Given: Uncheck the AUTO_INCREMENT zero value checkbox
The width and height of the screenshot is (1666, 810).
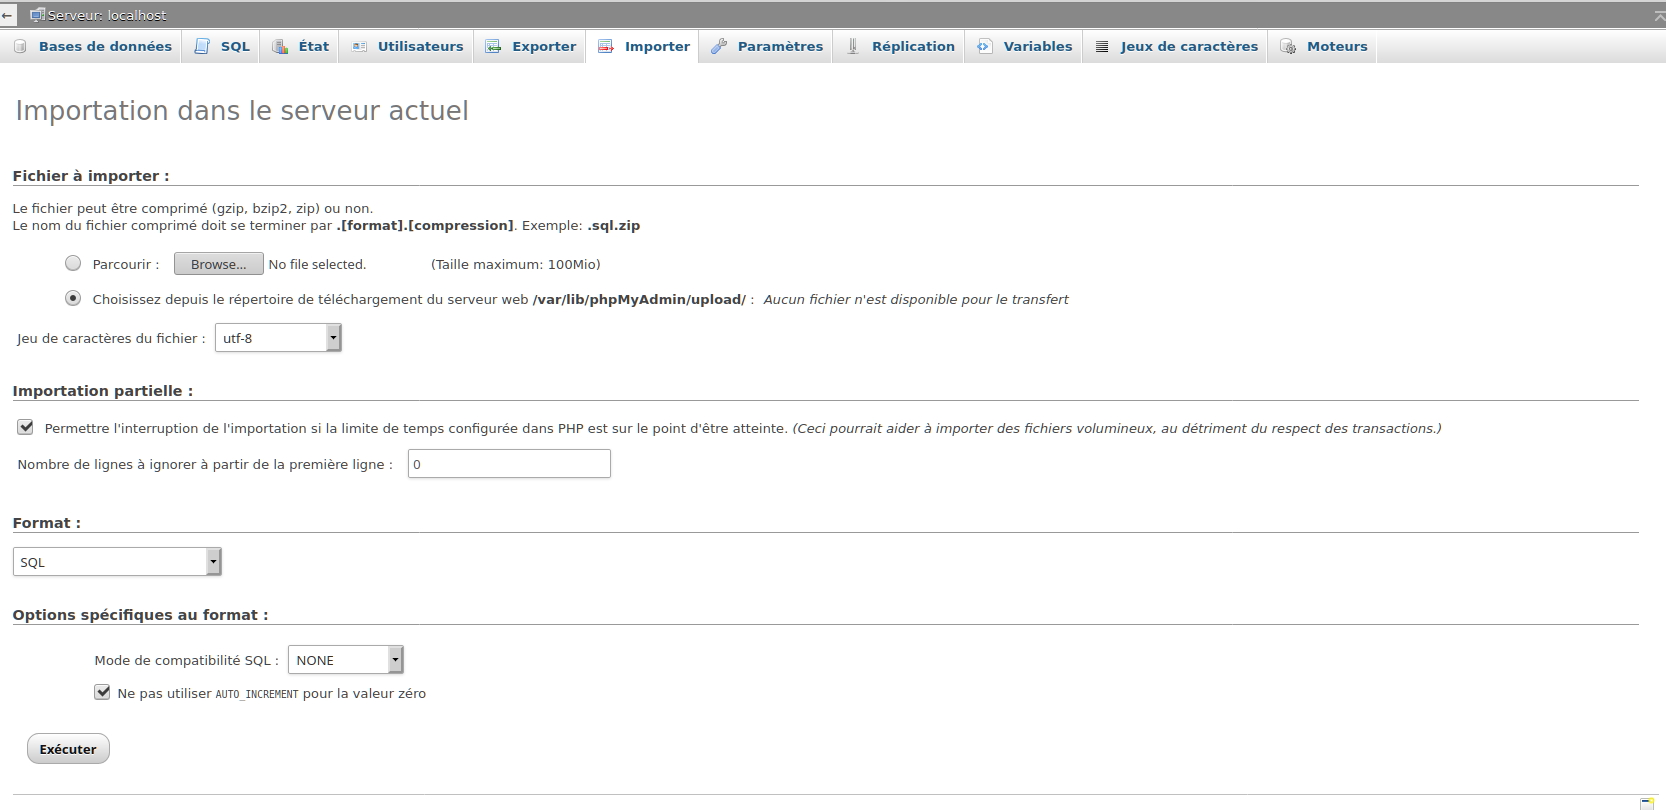Looking at the screenshot, I should click(102, 692).
